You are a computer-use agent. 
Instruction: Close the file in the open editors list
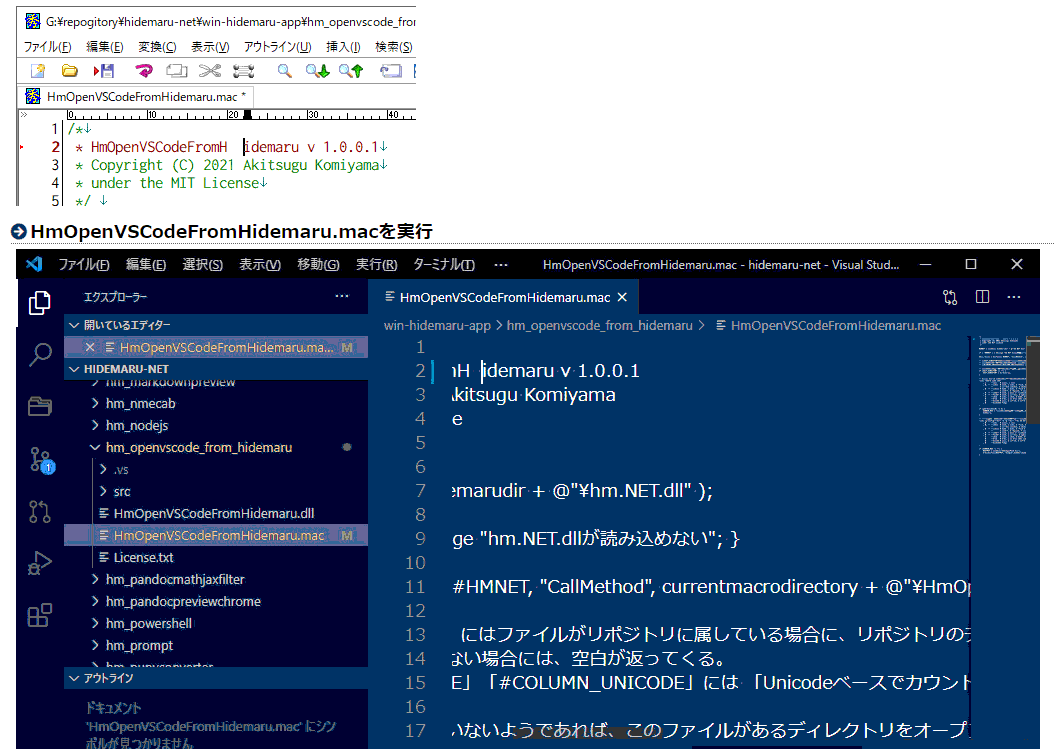[x=90, y=347]
